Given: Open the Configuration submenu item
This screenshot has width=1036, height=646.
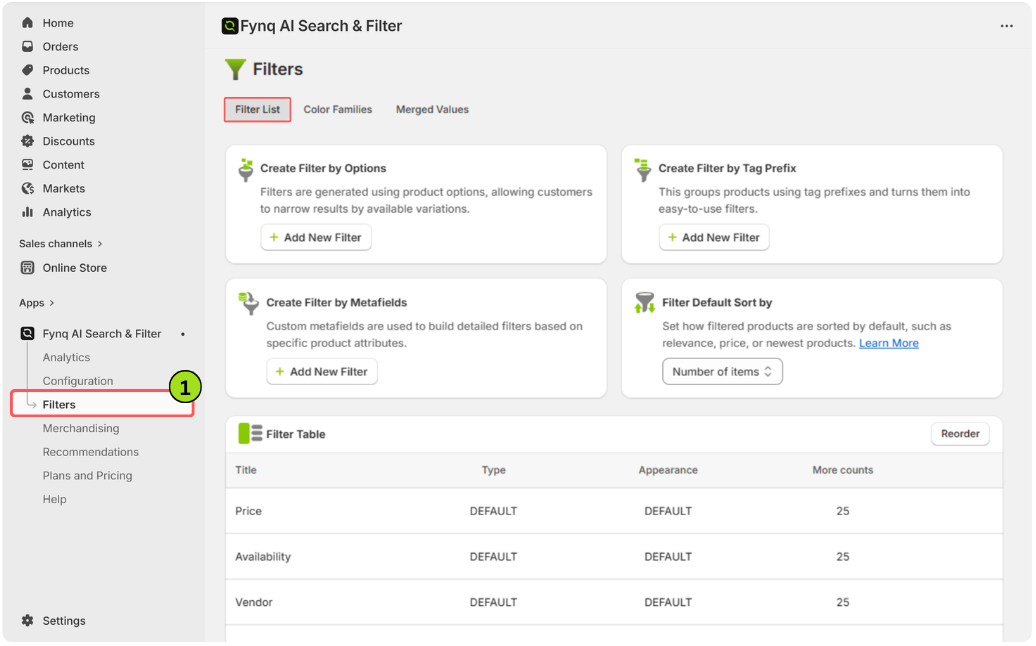Looking at the screenshot, I should (78, 382).
